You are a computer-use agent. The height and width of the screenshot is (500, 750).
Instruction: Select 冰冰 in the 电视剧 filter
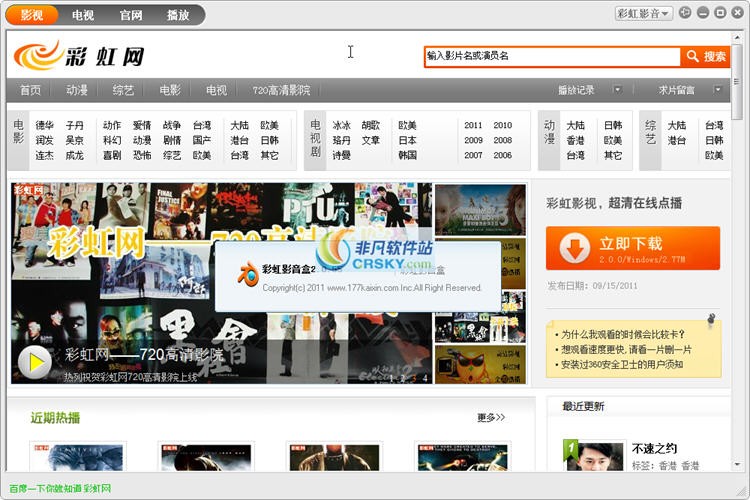(x=342, y=125)
